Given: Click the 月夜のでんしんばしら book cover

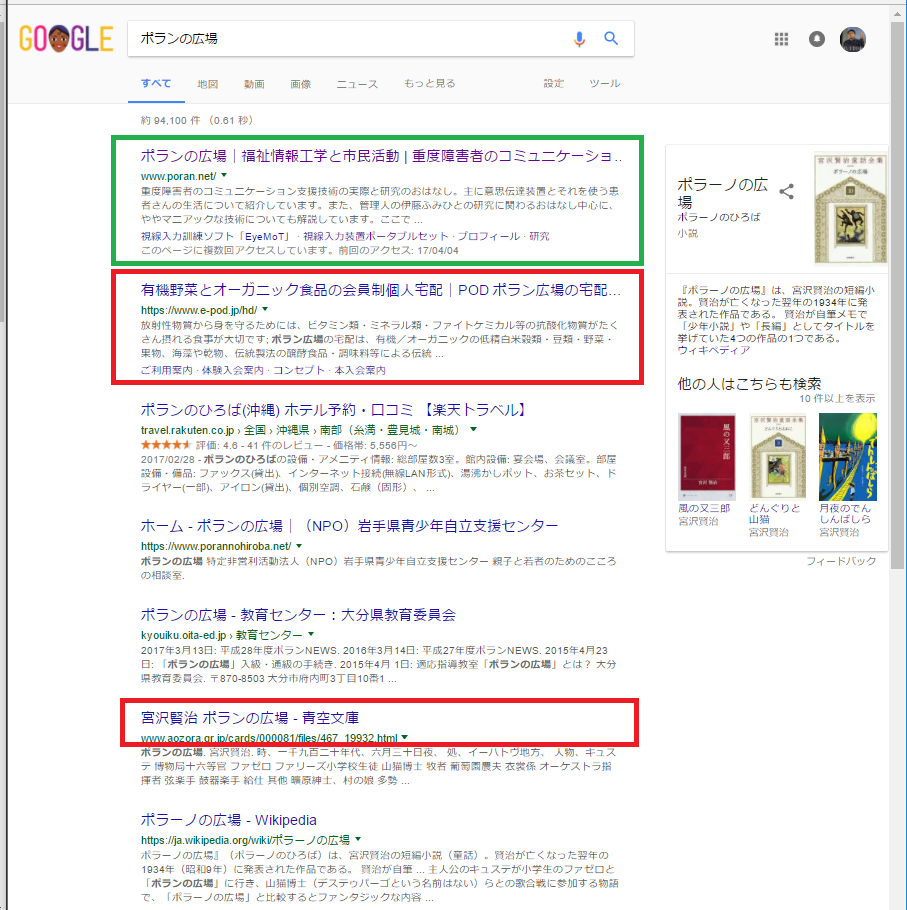Looking at the screenshot, I should pos(847,457).
